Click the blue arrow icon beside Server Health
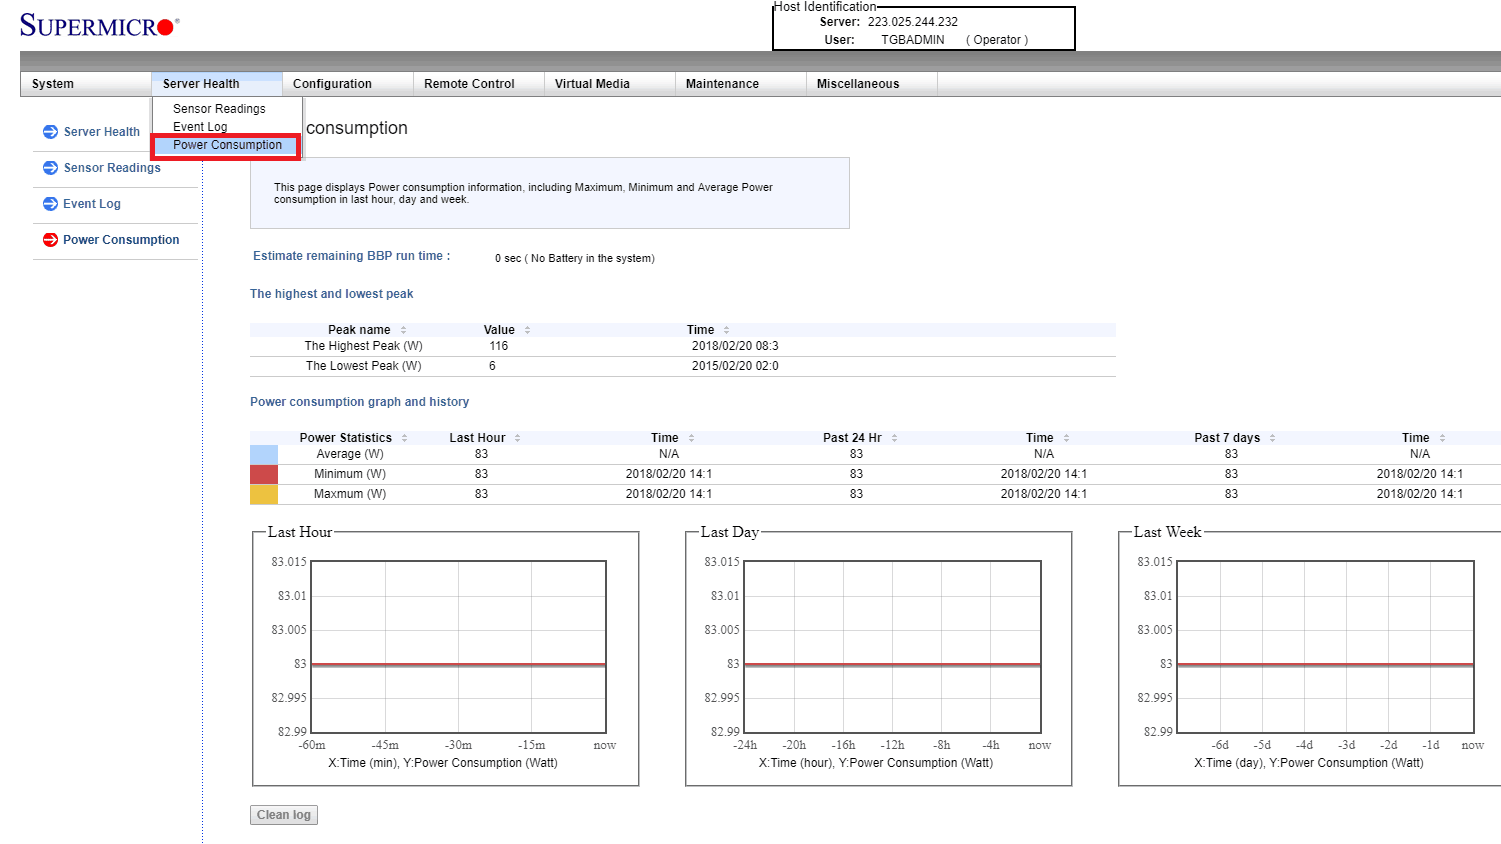1501x844 pixels. pyautogui.click(x=50, y=132)
